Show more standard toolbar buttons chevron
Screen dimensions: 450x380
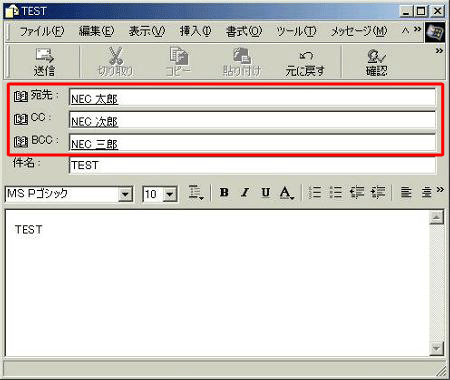(439, 51)
